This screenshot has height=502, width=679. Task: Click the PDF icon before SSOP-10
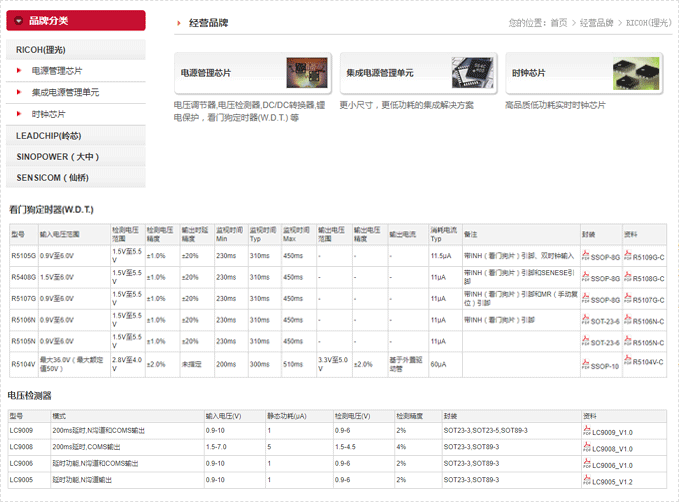point(586,364)
